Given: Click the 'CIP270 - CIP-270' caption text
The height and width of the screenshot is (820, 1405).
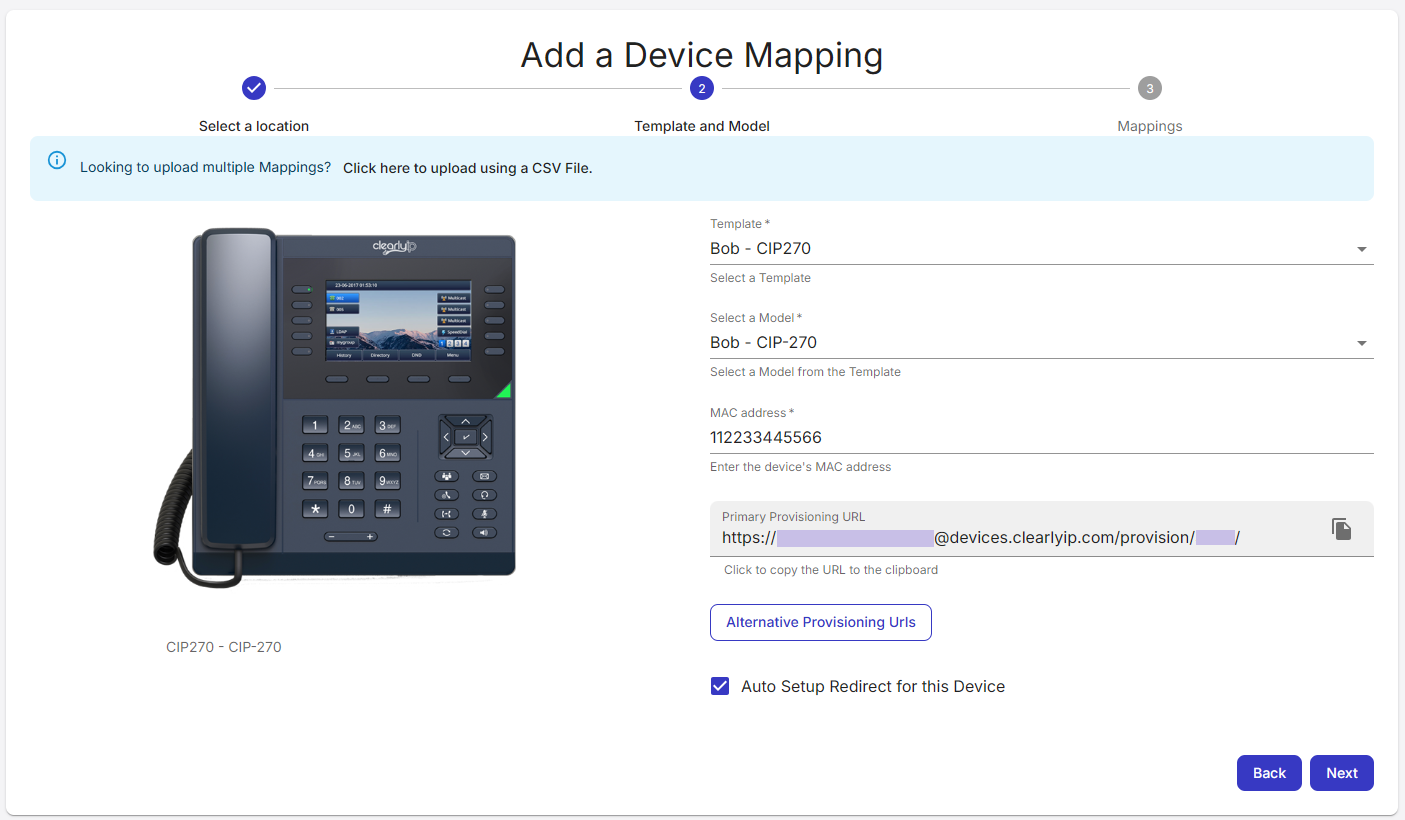Looking at the screenshot, I should [224, 647].
